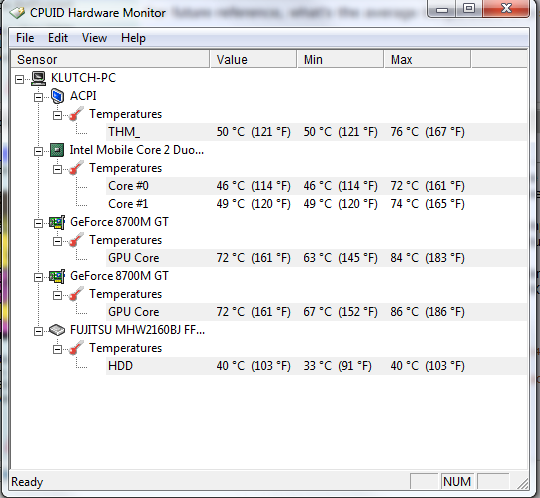The width and height of the screenshot is (540, 498).
Task: Select the KLUTCH-PC label
Action: coord(83,78)
